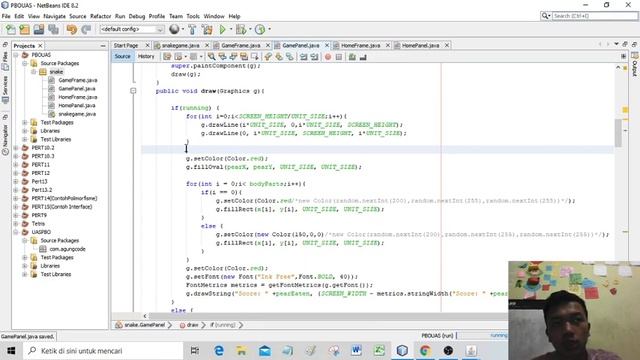Expand Test Packages under PBOUAS
The width and height of the screenshot is (640, 360).
25,122
